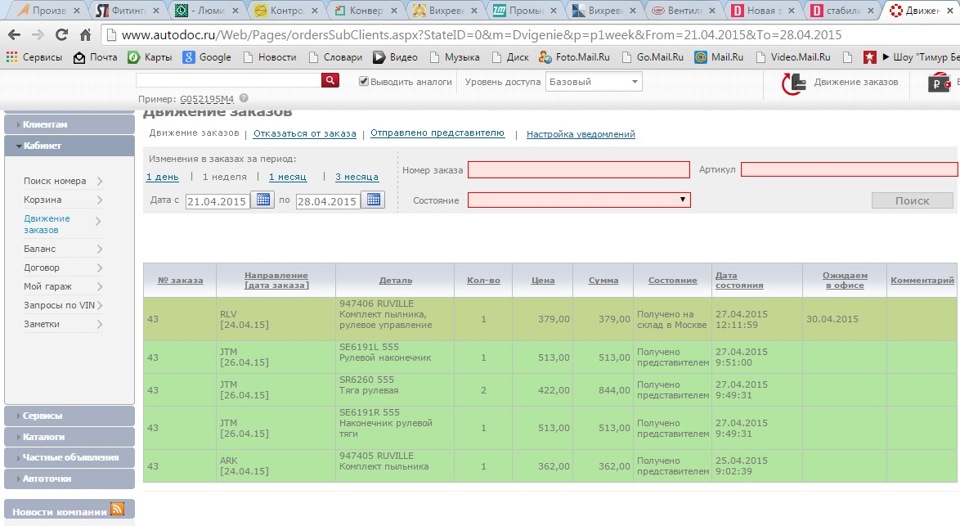Image resolution: width=960 pixels, height=526 pixels.
Task: Click the Поиск search button
Action: point(912,200)
